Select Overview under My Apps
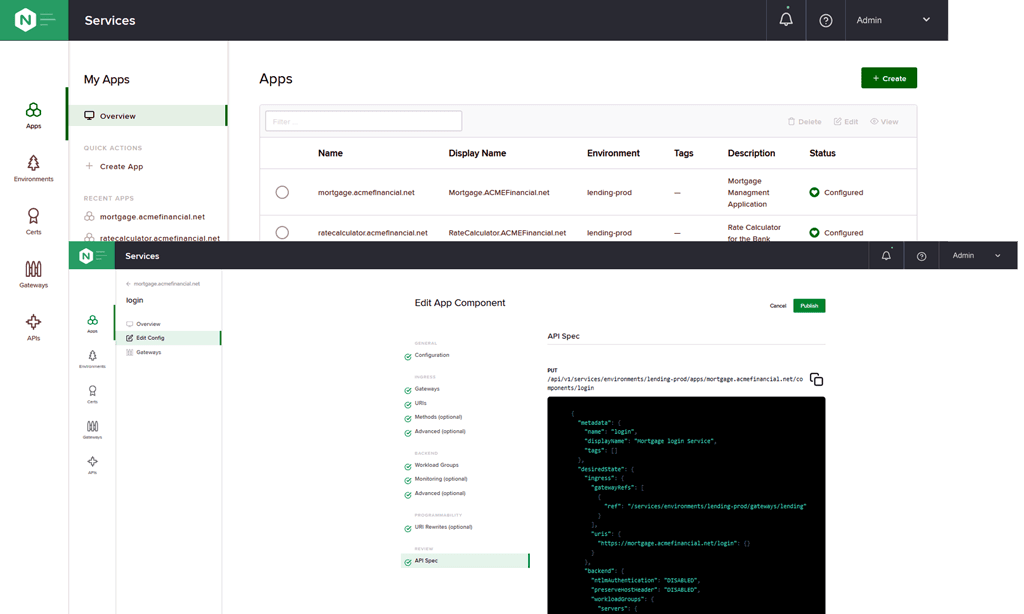Viewport: 1024px width, 614px height. (x=148, y=116)
